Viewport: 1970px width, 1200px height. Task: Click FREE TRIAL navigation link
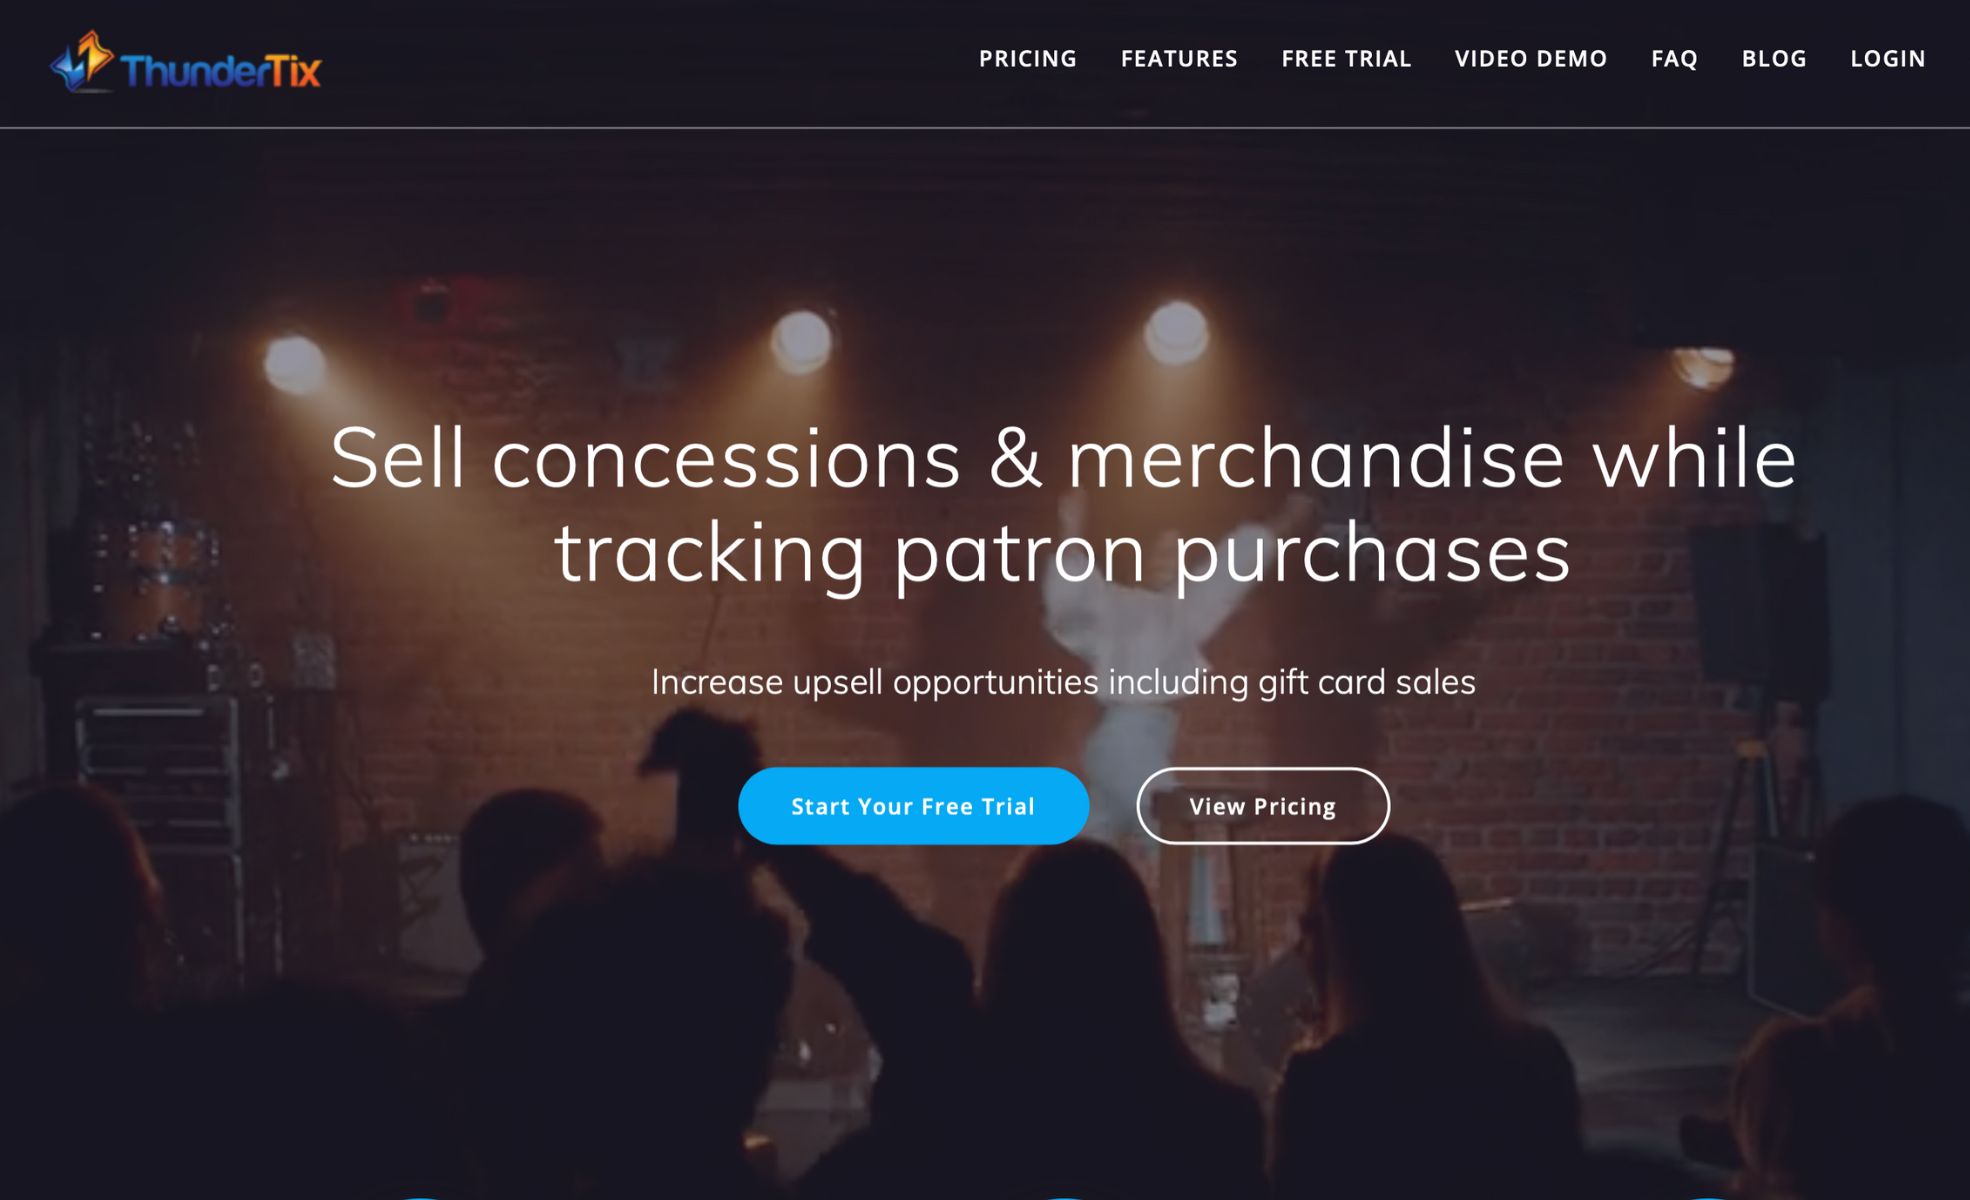(1345, 59)
